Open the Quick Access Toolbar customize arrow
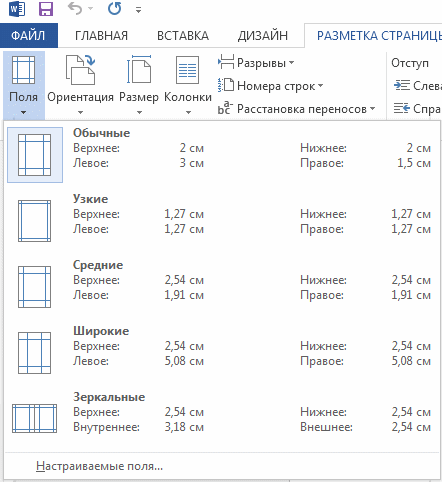This screenshot has height=482, width=442. coord(139,10)
